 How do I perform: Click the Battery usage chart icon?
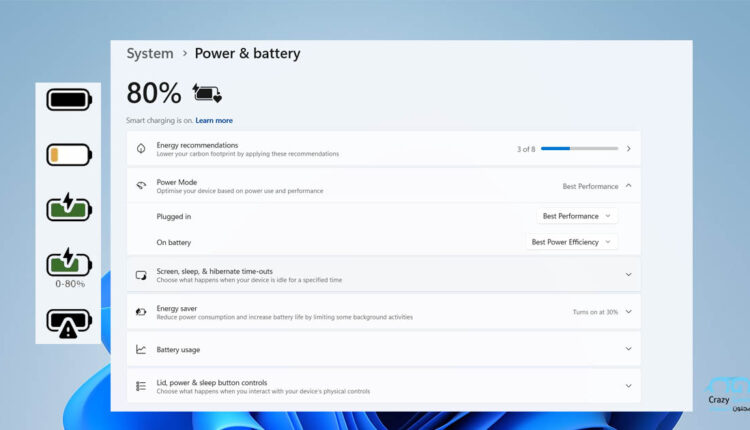click(141, 349)
